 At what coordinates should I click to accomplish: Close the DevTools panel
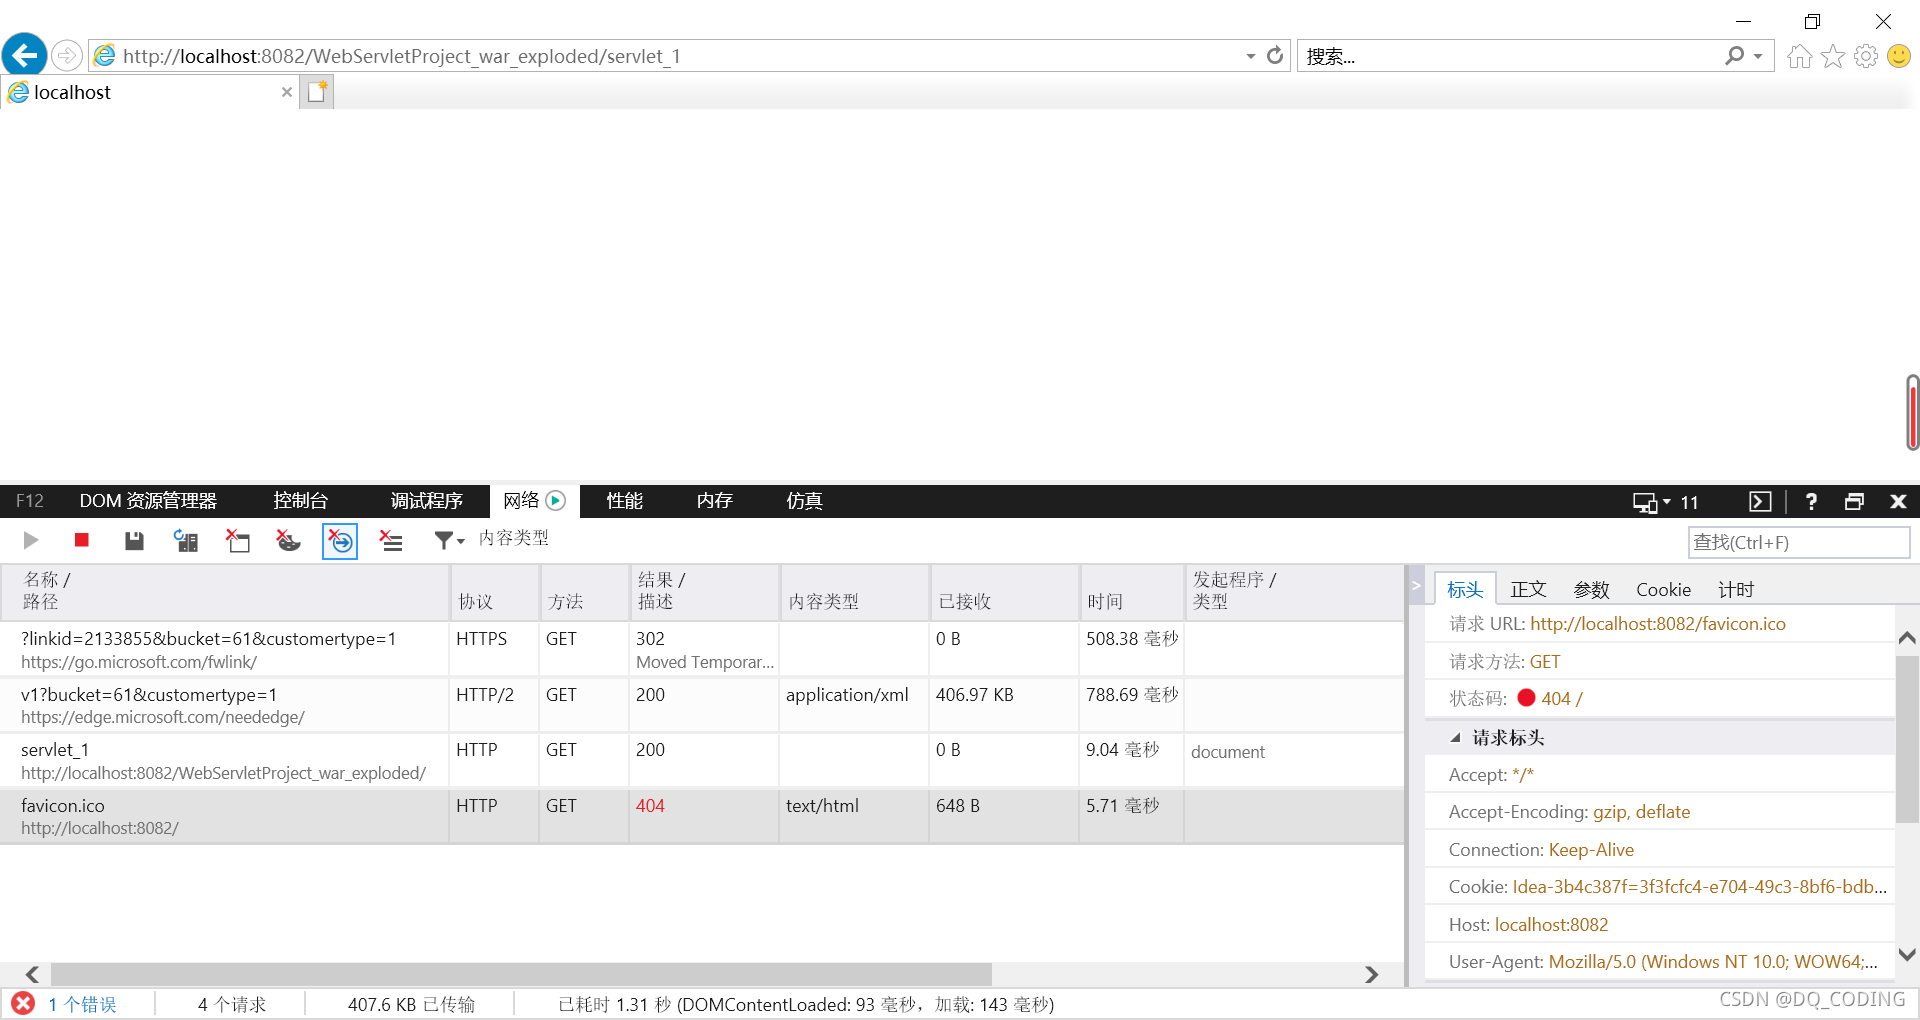(x=1898, y=502)
